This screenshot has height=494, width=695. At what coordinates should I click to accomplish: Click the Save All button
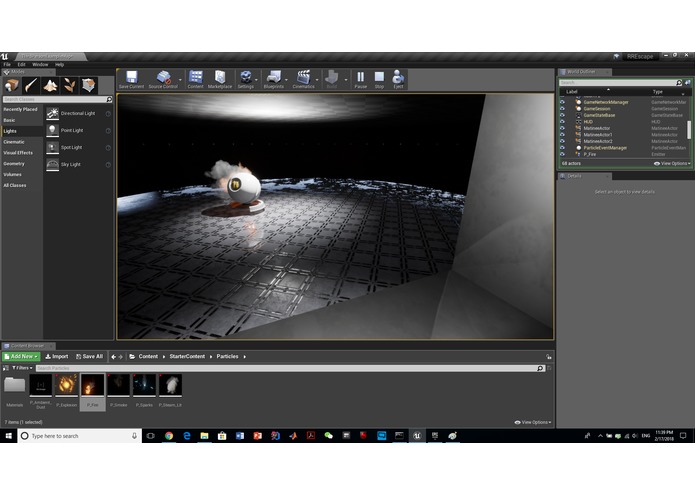[x=89, y=357]
